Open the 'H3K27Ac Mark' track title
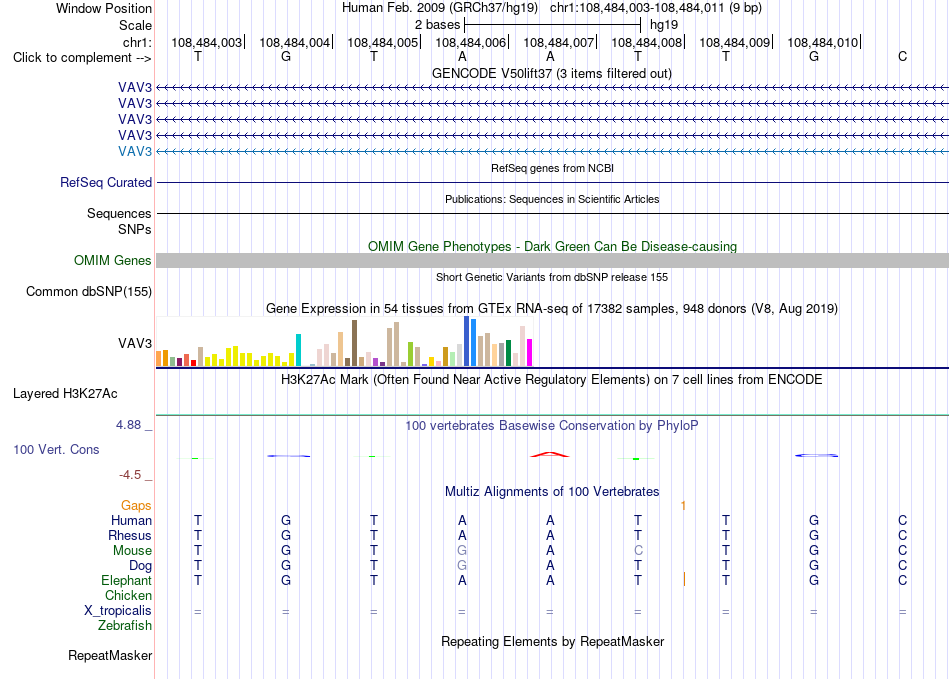Viewport: 950px width, 679px height. 552,380
